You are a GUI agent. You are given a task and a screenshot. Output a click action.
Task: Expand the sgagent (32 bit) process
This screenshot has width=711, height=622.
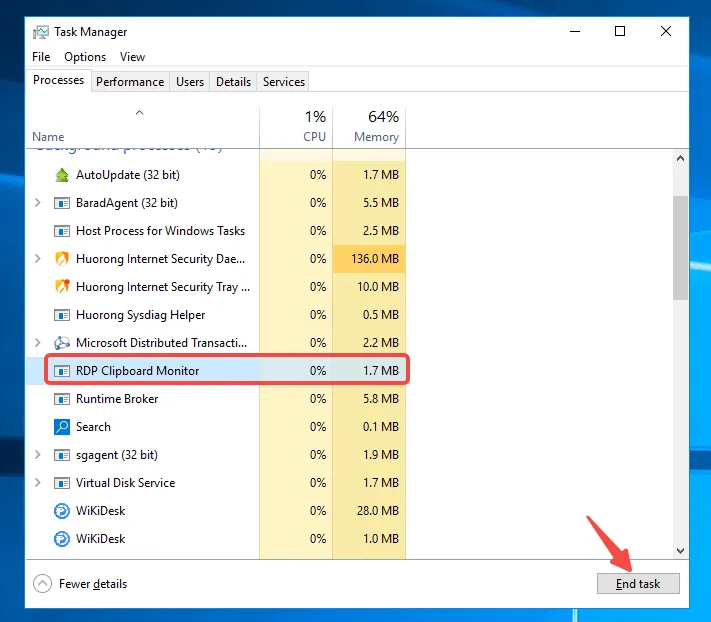click(38, 455)
